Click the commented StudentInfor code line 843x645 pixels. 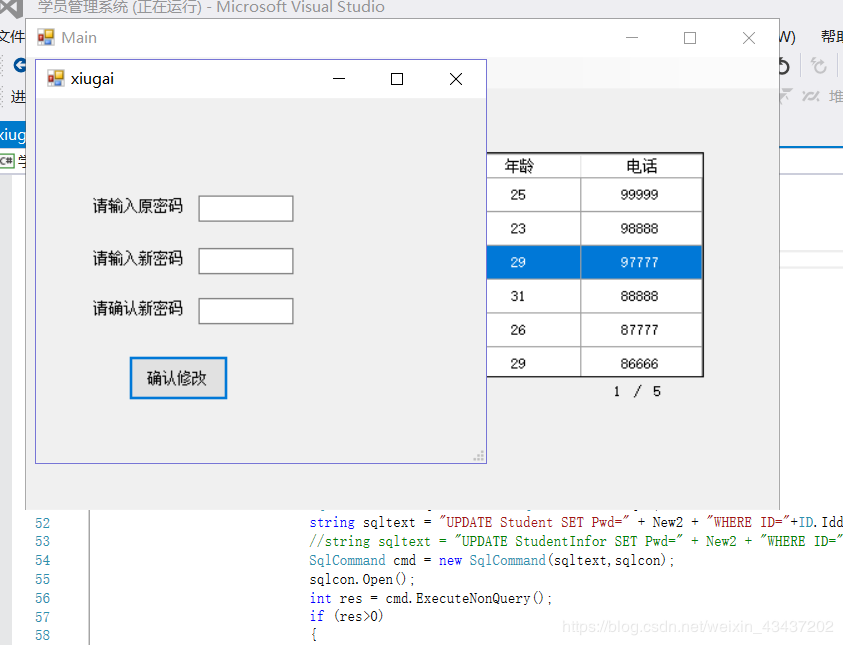point(576,541)
